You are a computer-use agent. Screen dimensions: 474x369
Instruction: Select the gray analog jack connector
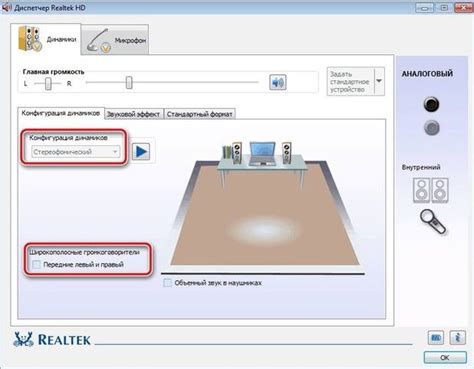(431, 128)
